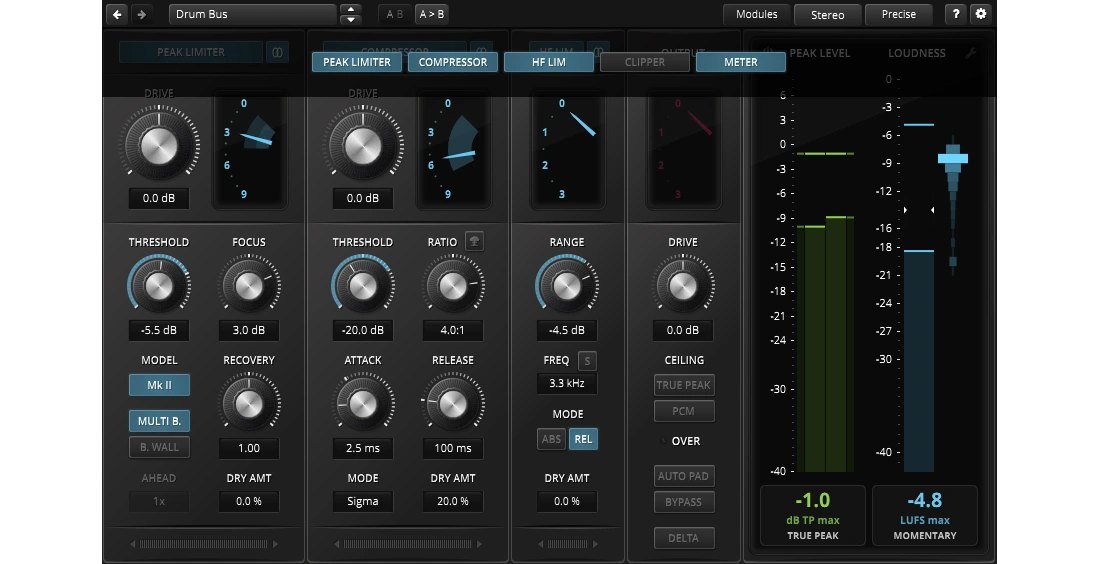The width and height of the screenshot is (1099, 564).
Task: Click left arrow under compressor module
Action: click(x=337, y=544)
